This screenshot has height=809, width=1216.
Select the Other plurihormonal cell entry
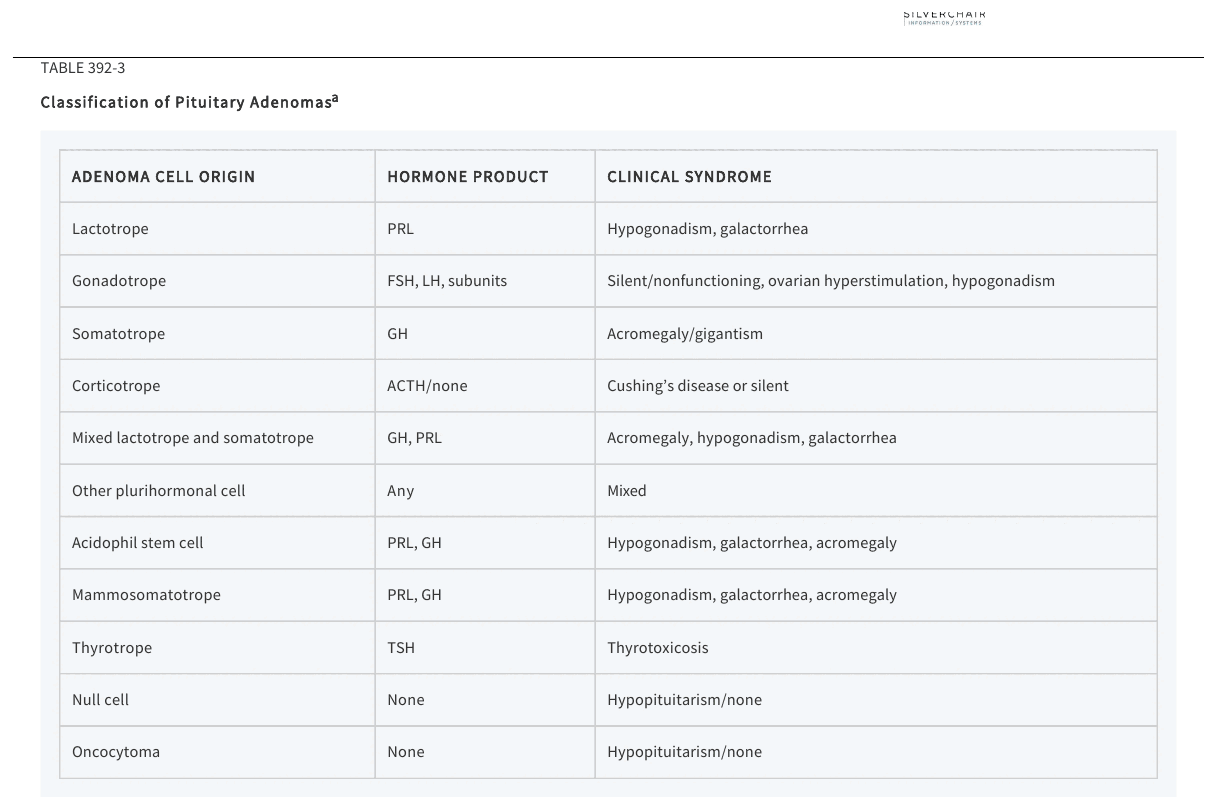[x=217, y=491]
